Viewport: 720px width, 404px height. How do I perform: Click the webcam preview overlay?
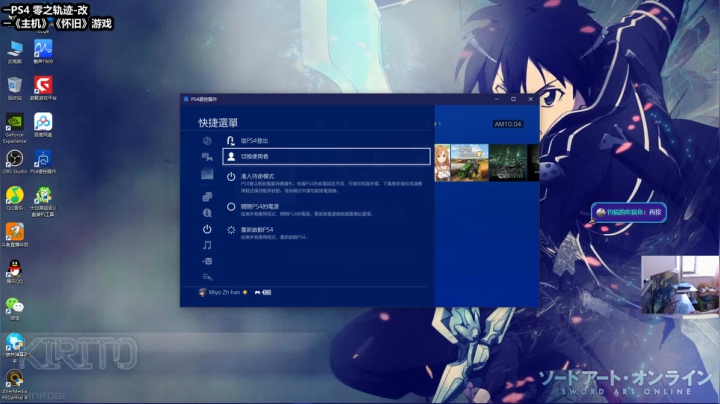(680, 285)
